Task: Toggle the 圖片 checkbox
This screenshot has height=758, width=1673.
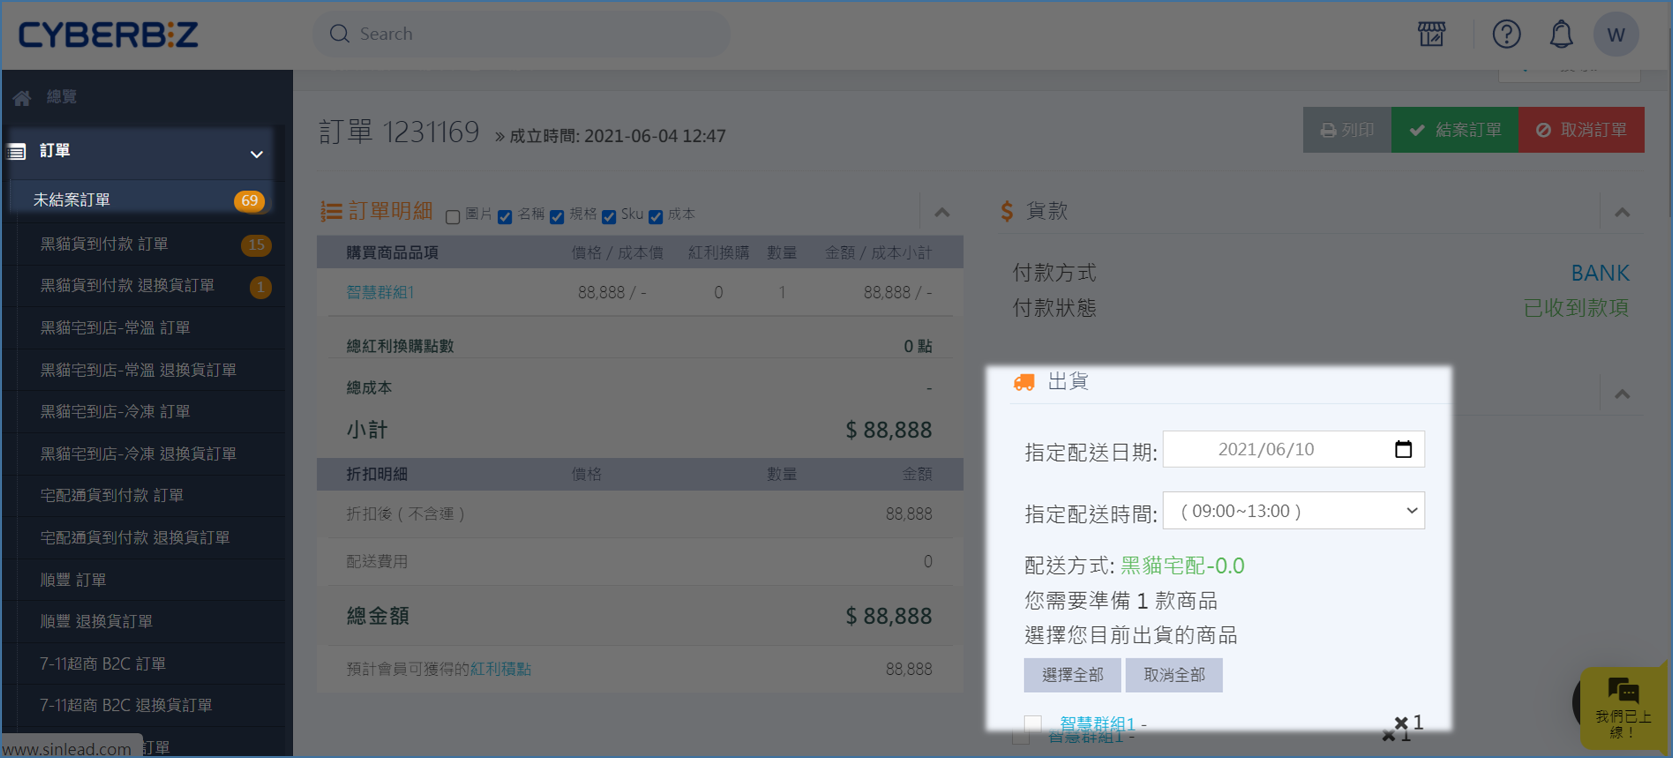Action: (x=453, y=216)
